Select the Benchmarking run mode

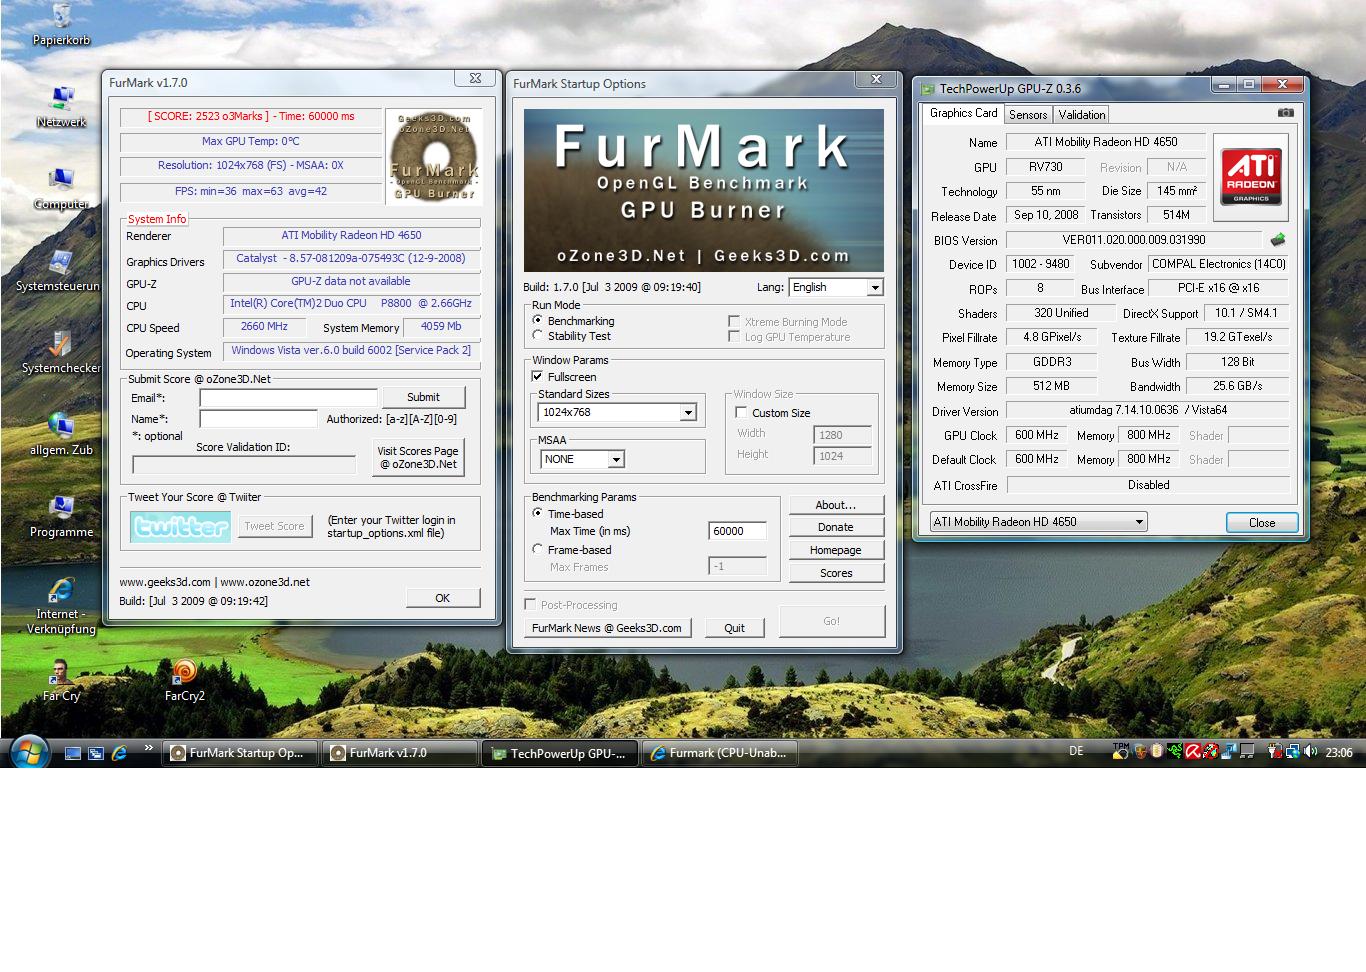538,321
